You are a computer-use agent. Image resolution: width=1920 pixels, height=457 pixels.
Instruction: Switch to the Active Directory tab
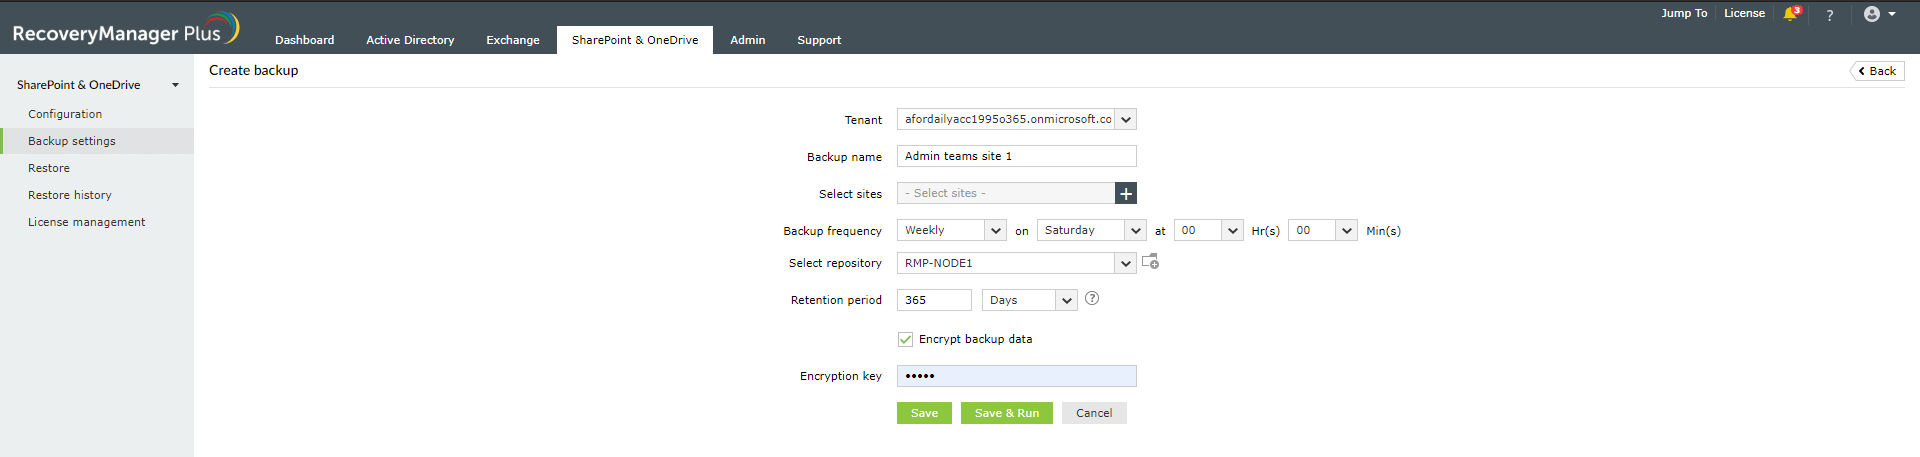[x=410, y=40]
